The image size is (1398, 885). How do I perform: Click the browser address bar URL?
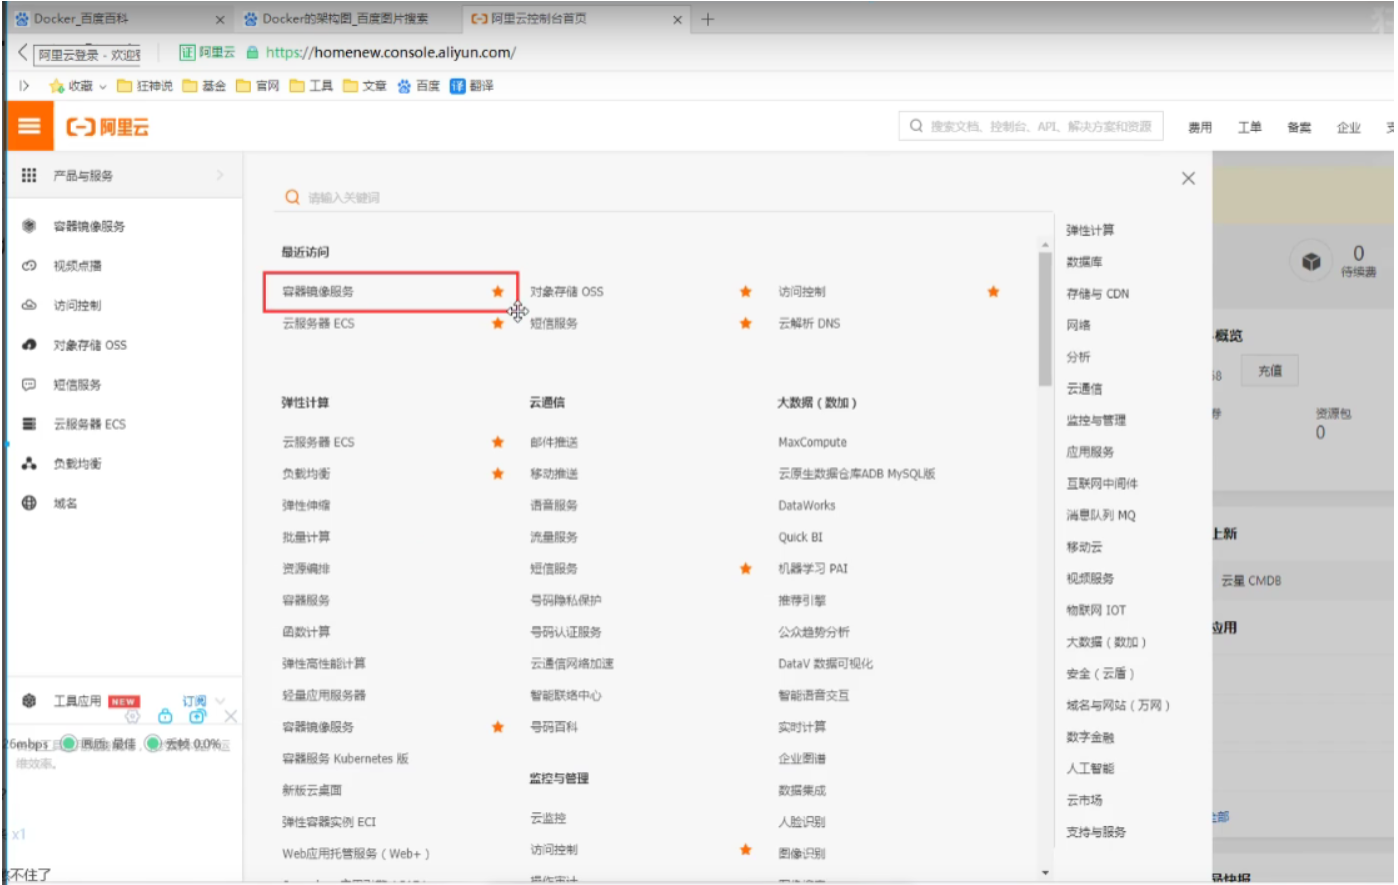[391, 52]
